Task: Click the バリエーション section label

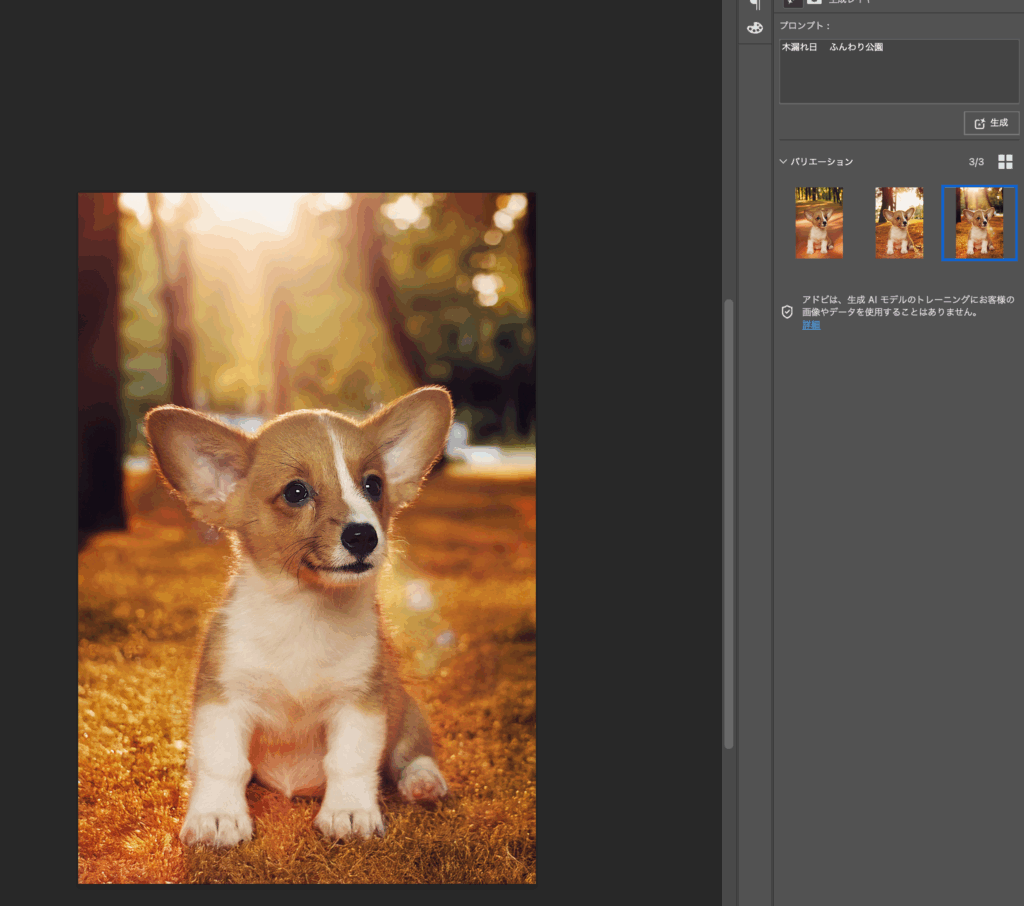Action: tap(822, 162)
